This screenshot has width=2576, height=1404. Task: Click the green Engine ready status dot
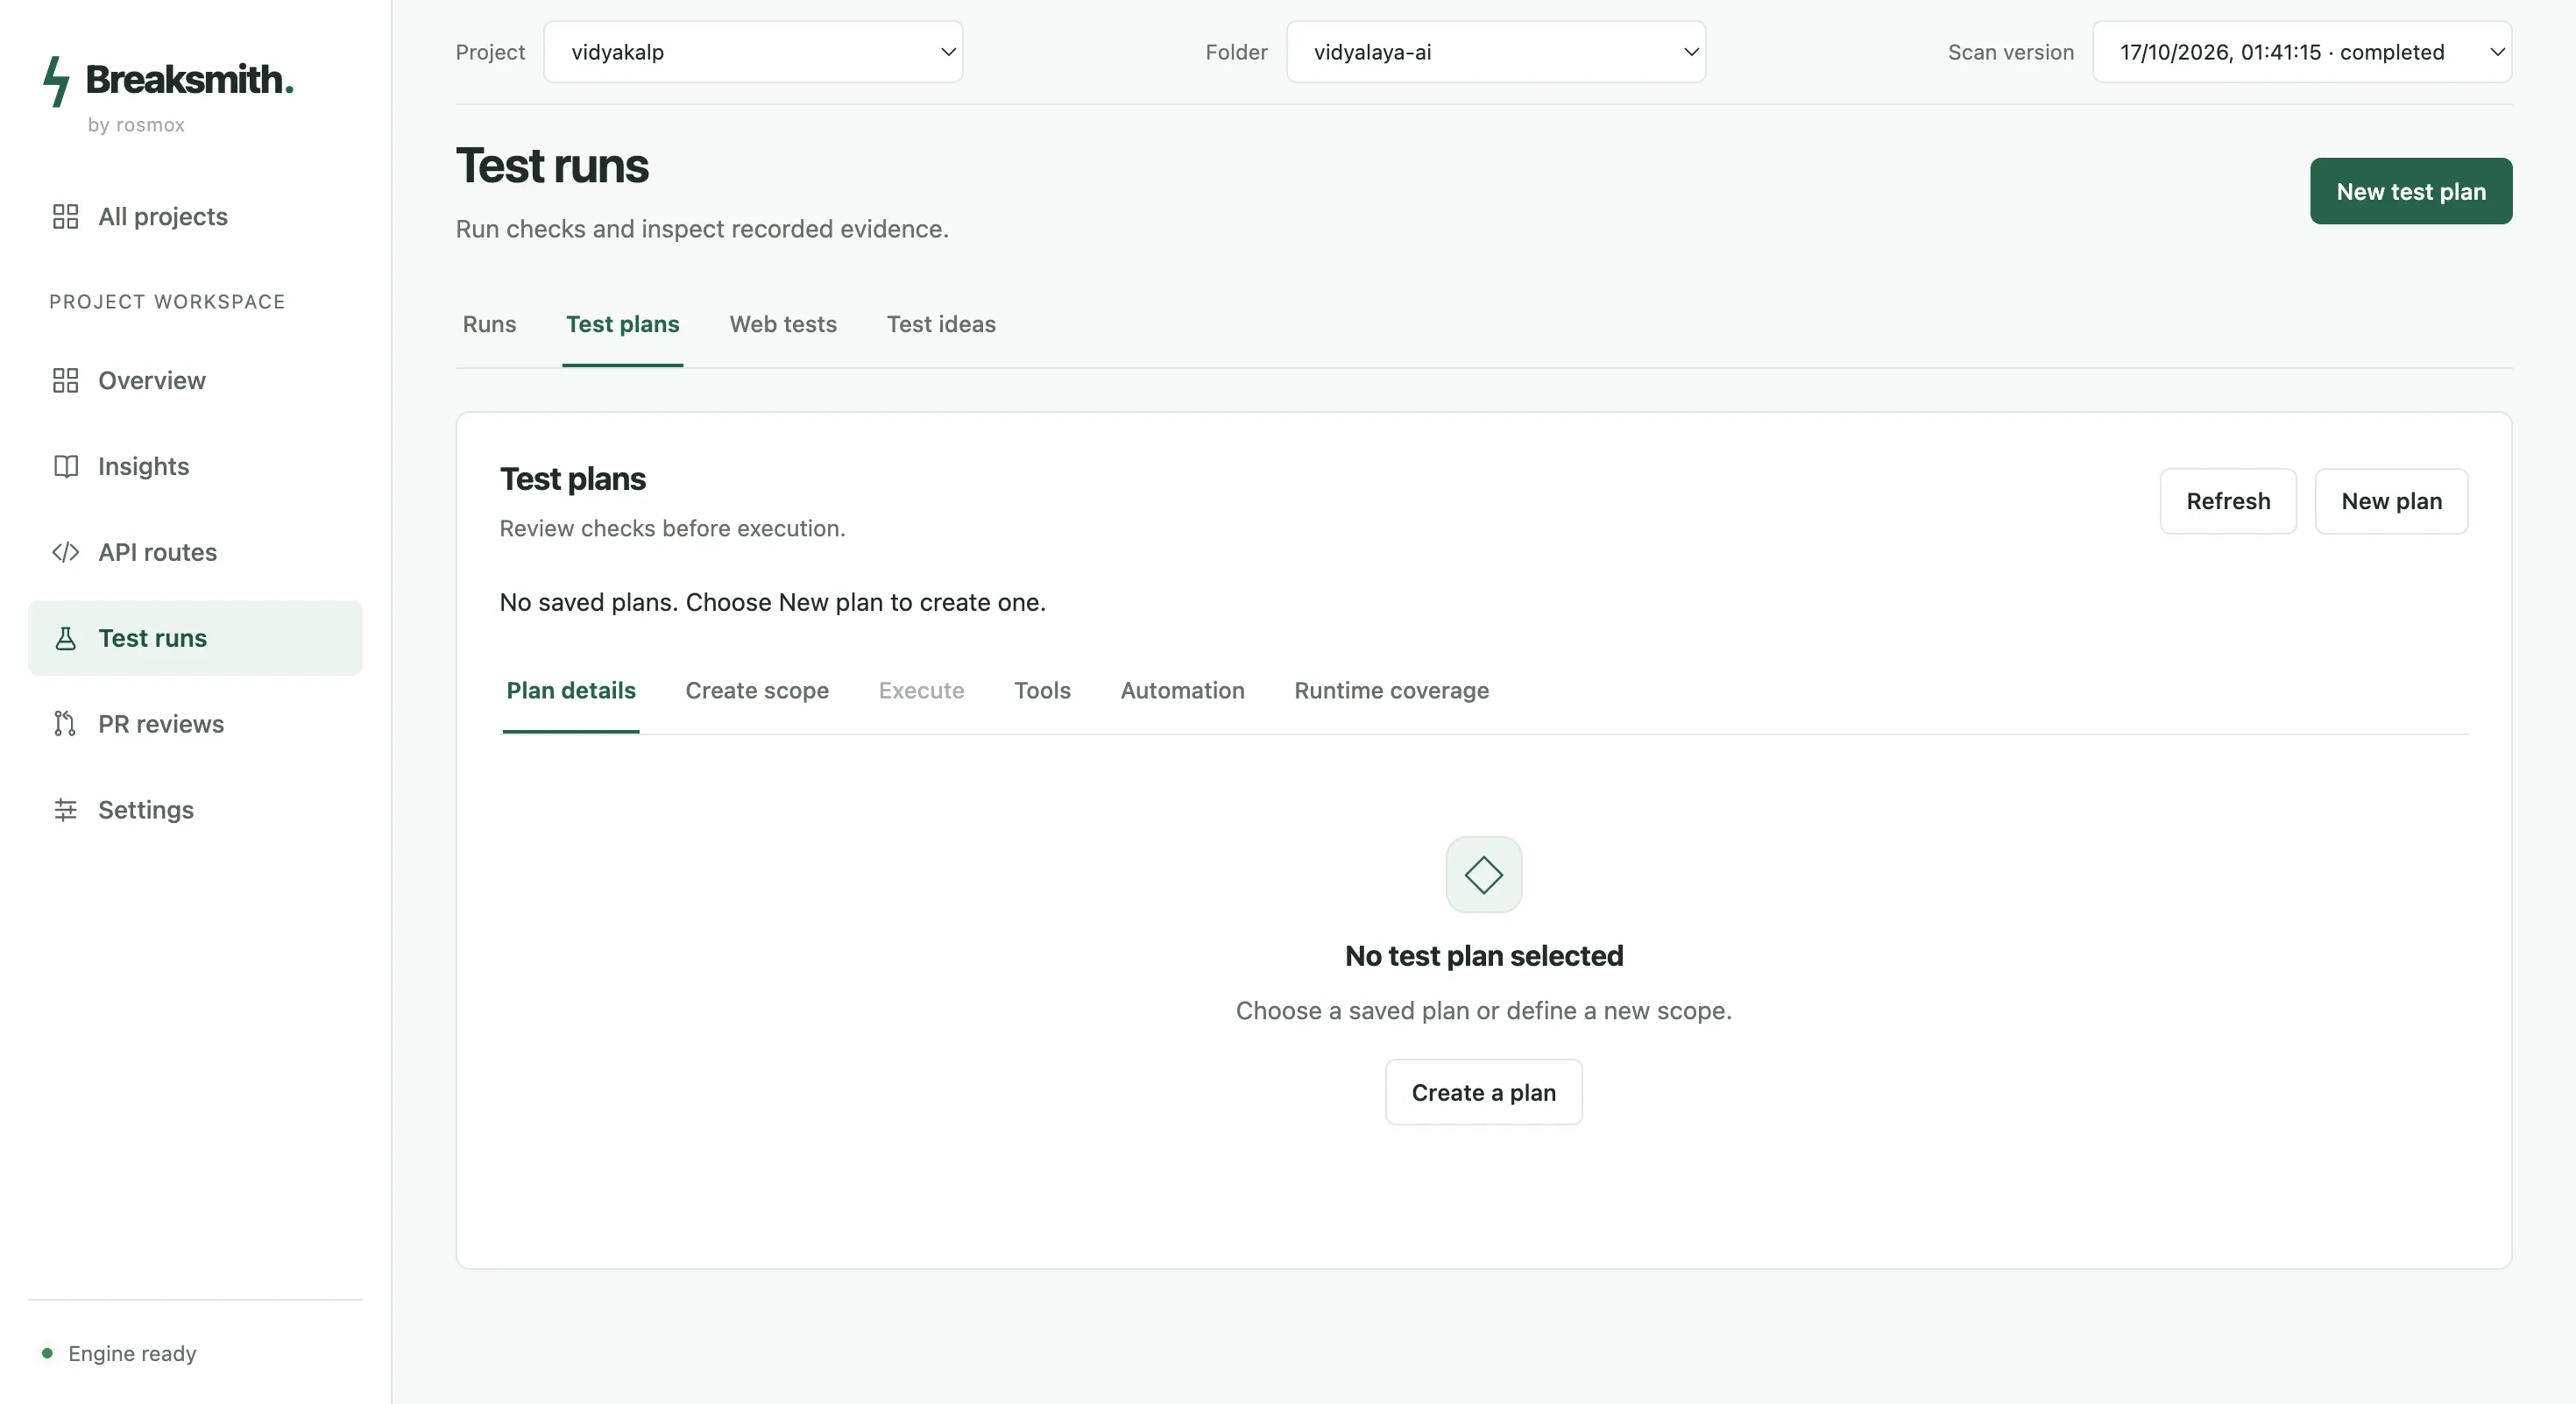[x=47, y=1354]
